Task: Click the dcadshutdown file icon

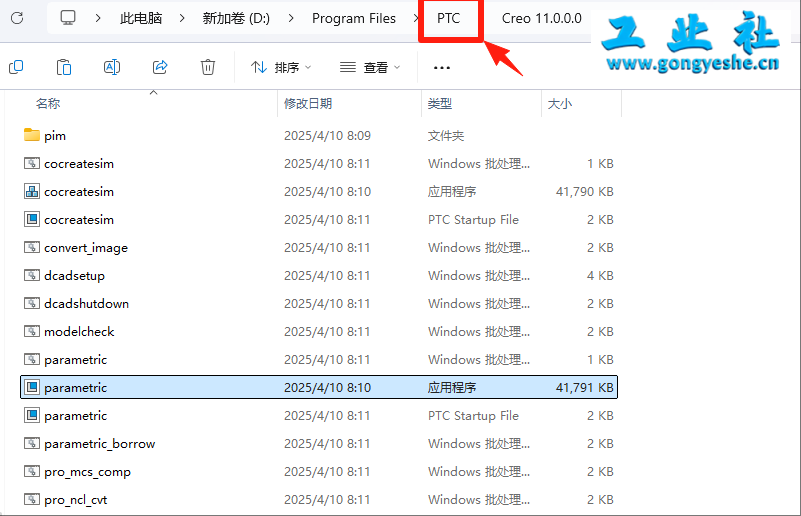Action: (x=32, y=303)
